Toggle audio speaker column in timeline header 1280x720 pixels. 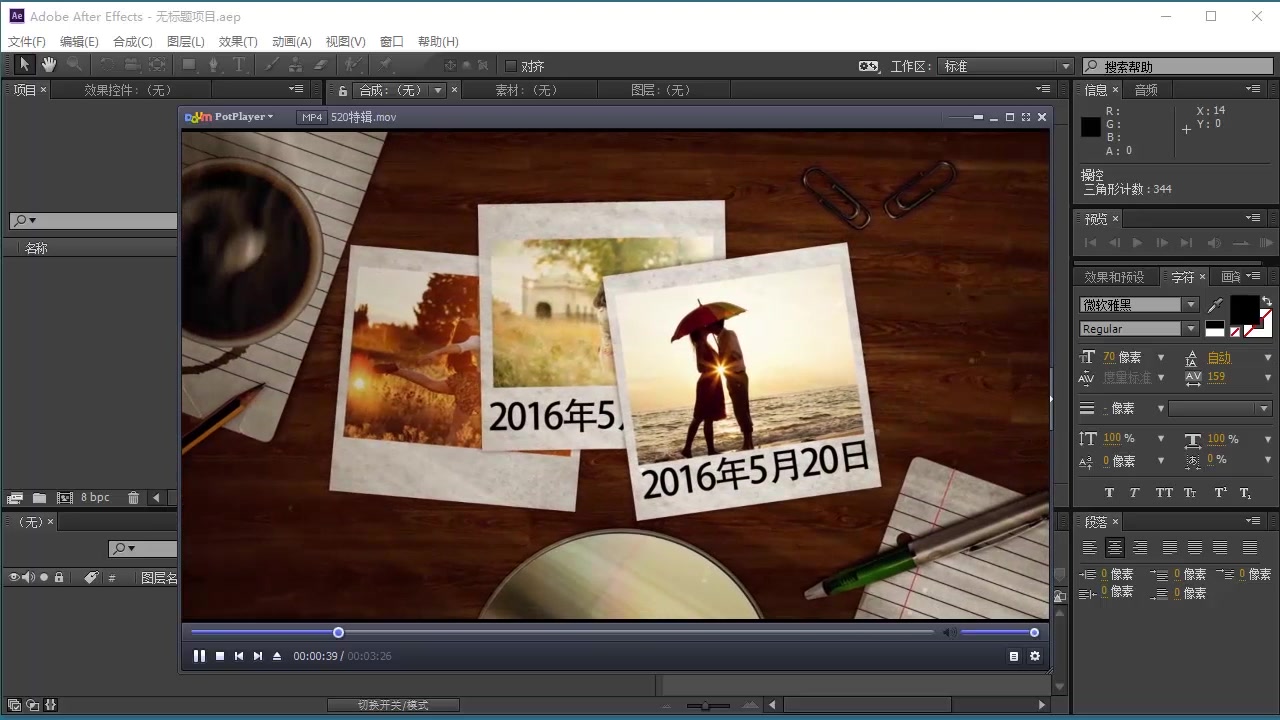pos(28,577)
